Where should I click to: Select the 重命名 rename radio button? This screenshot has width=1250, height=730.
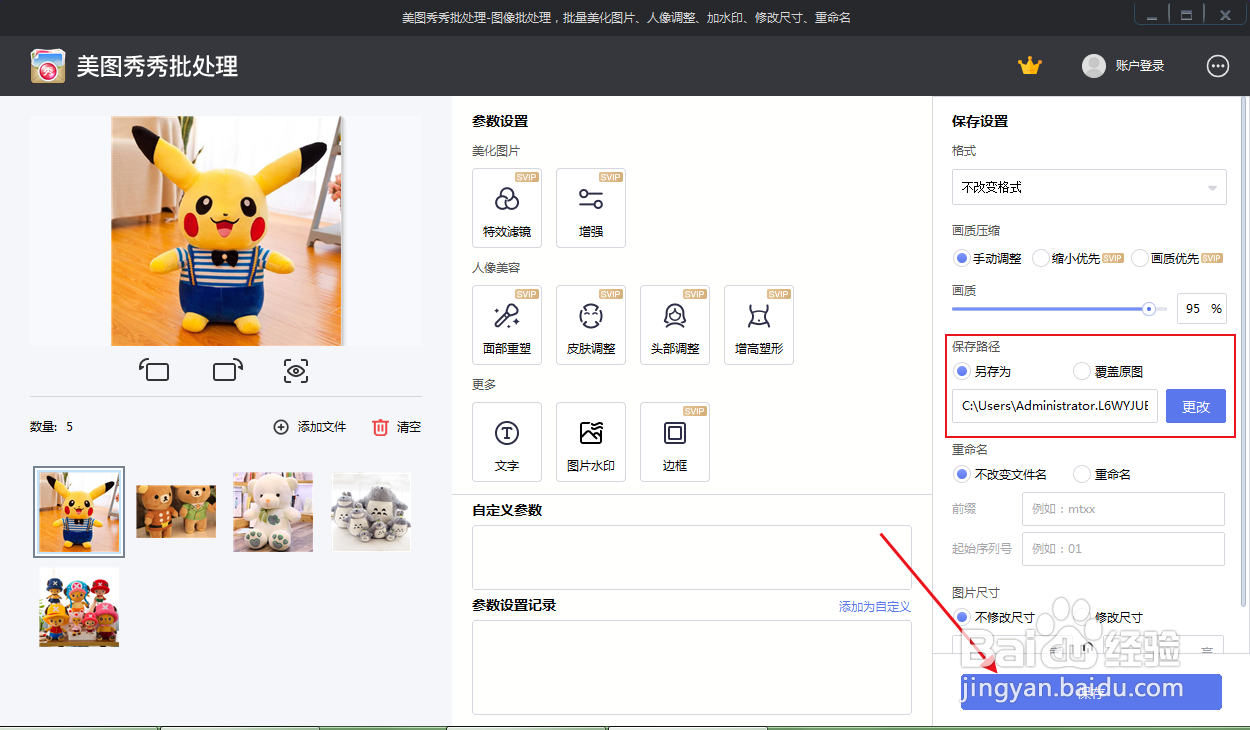[x=1081, y=474]
